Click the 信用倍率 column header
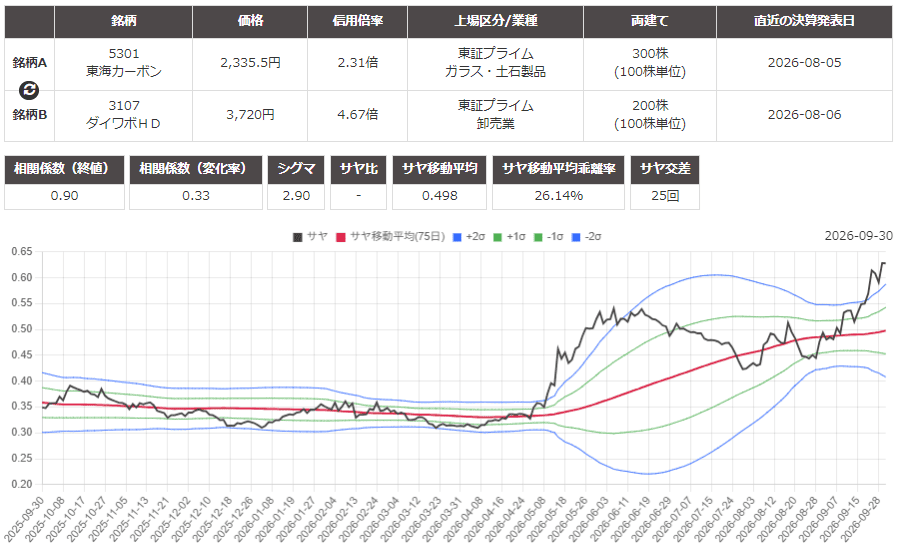Viewport: 897px width, 546px height. [x=358, y=21]
